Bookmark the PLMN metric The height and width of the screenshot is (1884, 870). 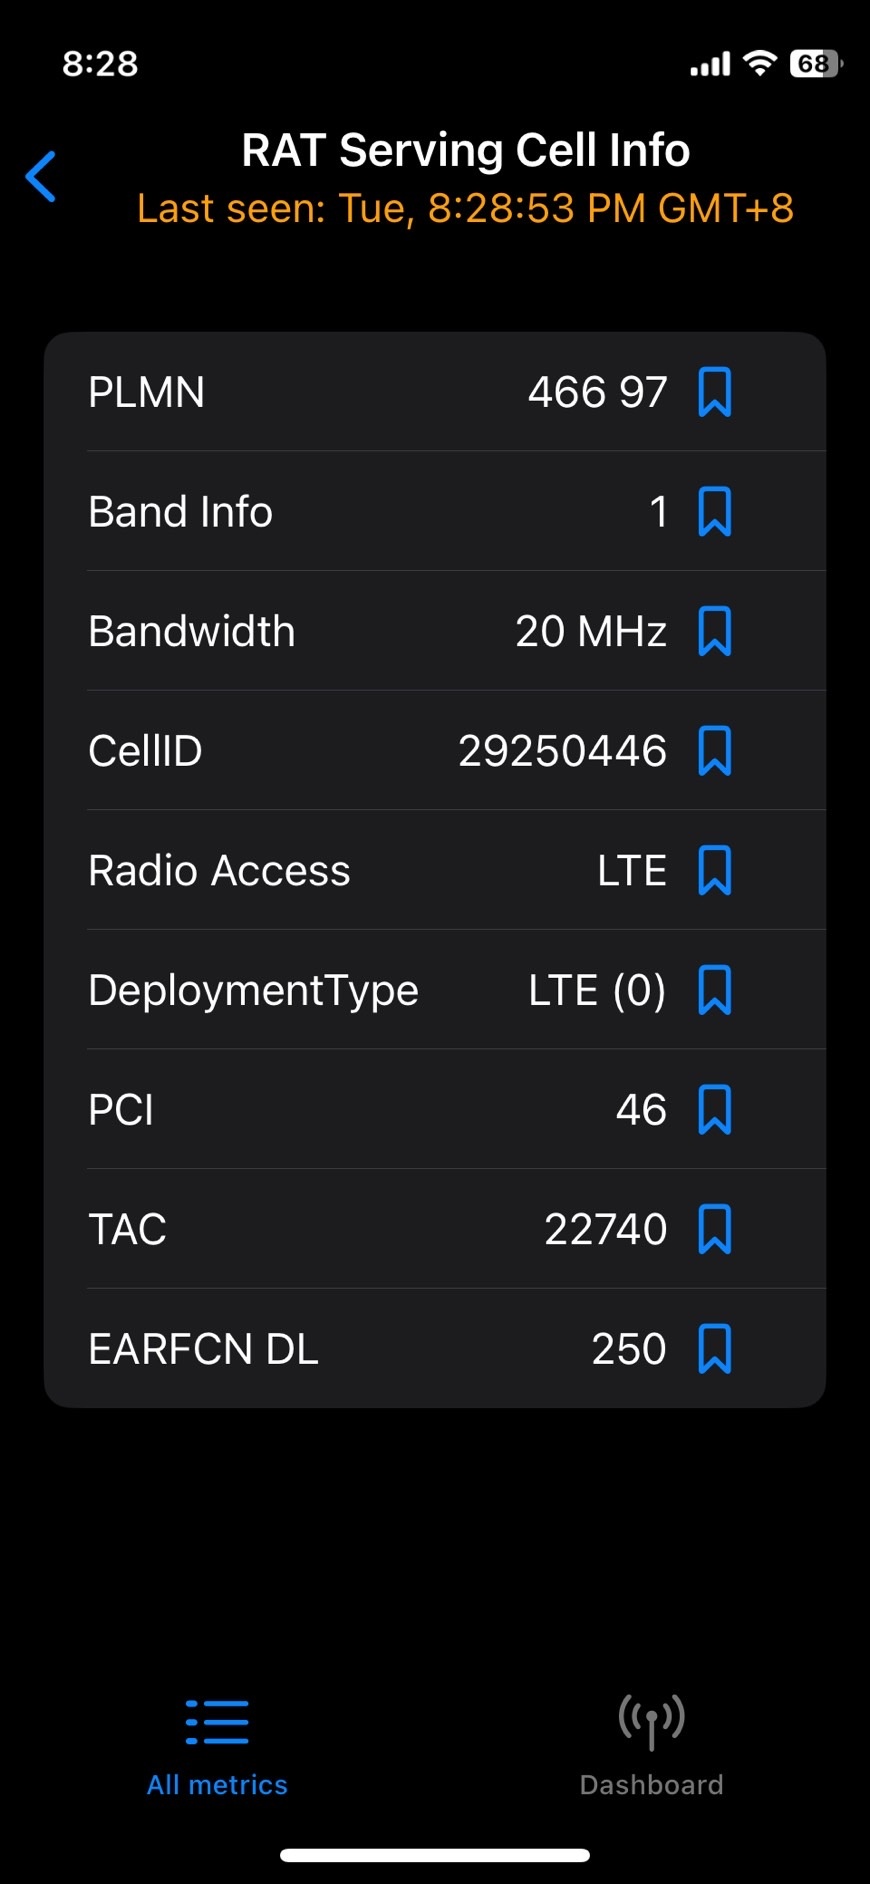(714, 391)
